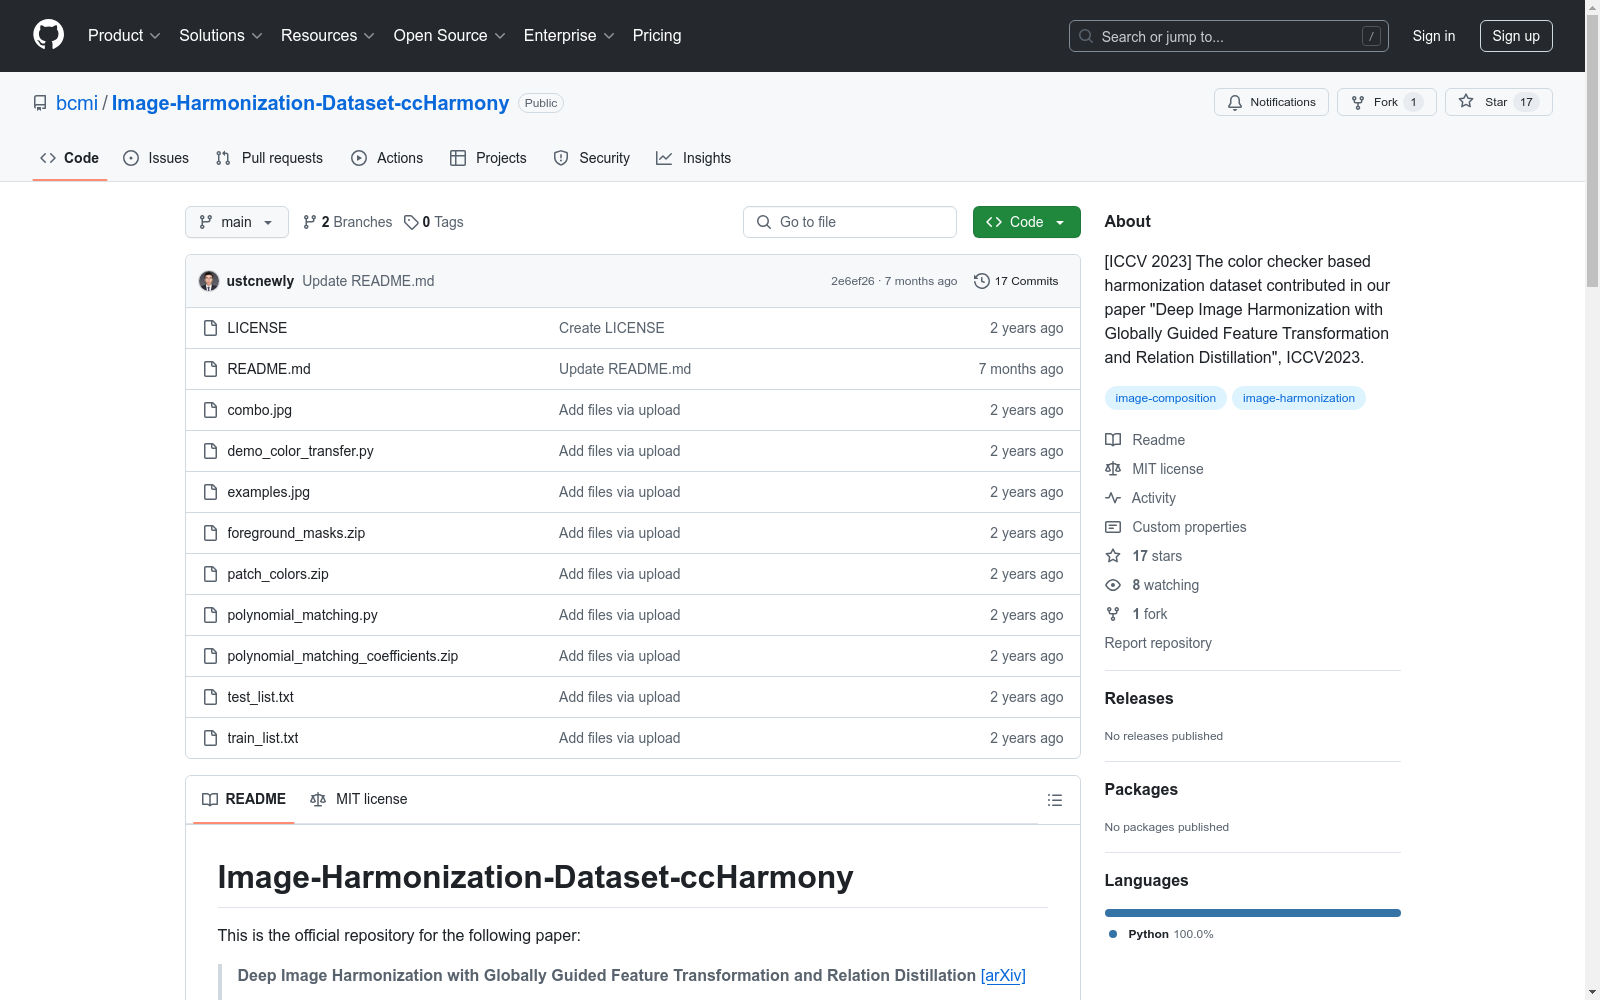The width and height of the screenshot is (1600, 1000).
Task: Click the train_list.txt file icon
Action: pos(210,738)
